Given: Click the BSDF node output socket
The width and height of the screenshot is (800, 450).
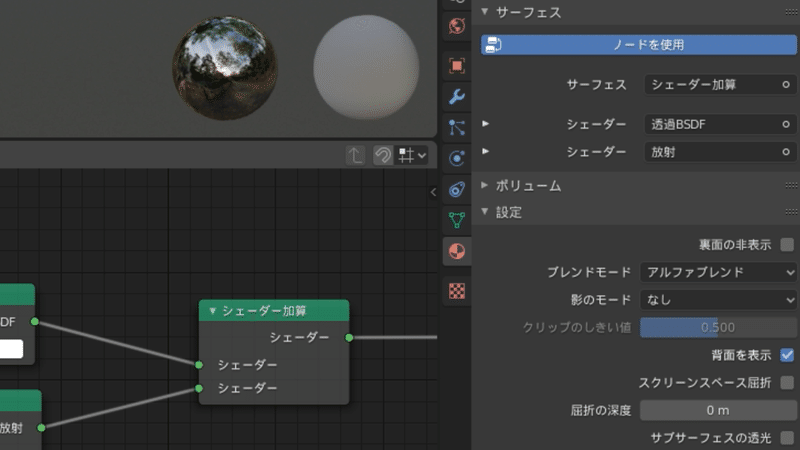Looking at the screenshot, I should click(x=35, y=321).
